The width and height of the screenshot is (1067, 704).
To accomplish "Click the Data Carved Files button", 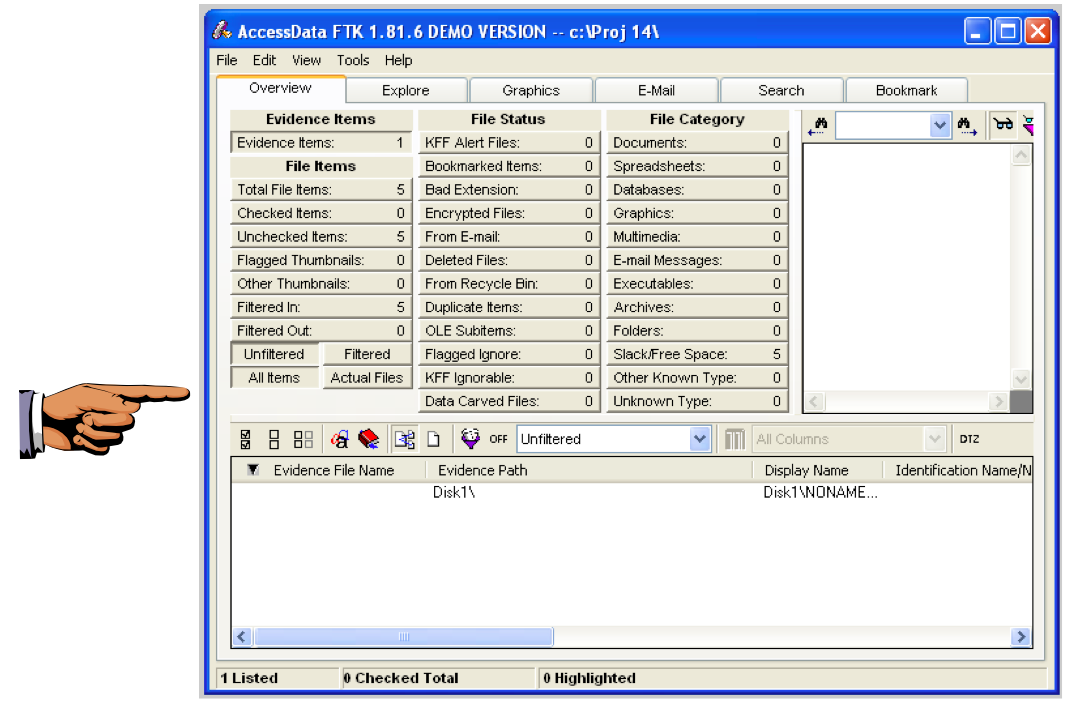I will pyautogui.click(x=509, y=401).
